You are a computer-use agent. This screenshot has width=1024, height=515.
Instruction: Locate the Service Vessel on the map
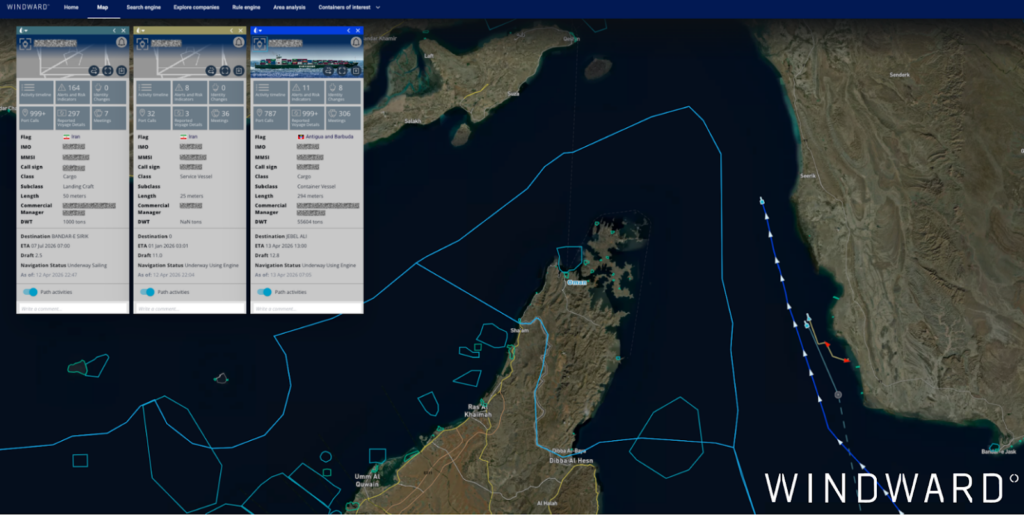pos(142,43)
